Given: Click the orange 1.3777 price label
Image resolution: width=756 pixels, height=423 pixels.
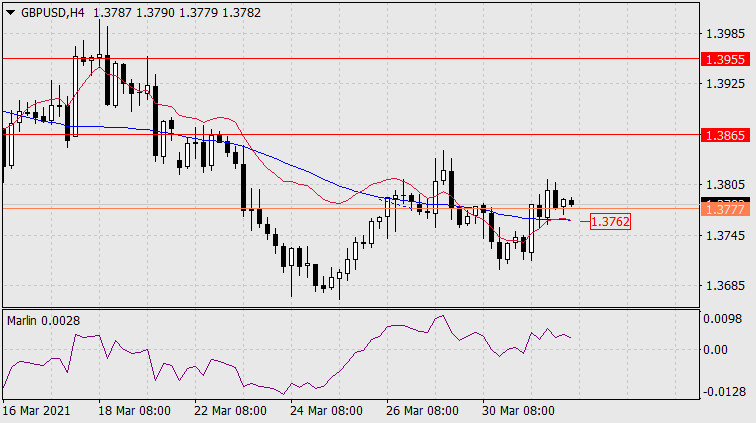Looking at the screenshot, I should (x=726, y=209).
